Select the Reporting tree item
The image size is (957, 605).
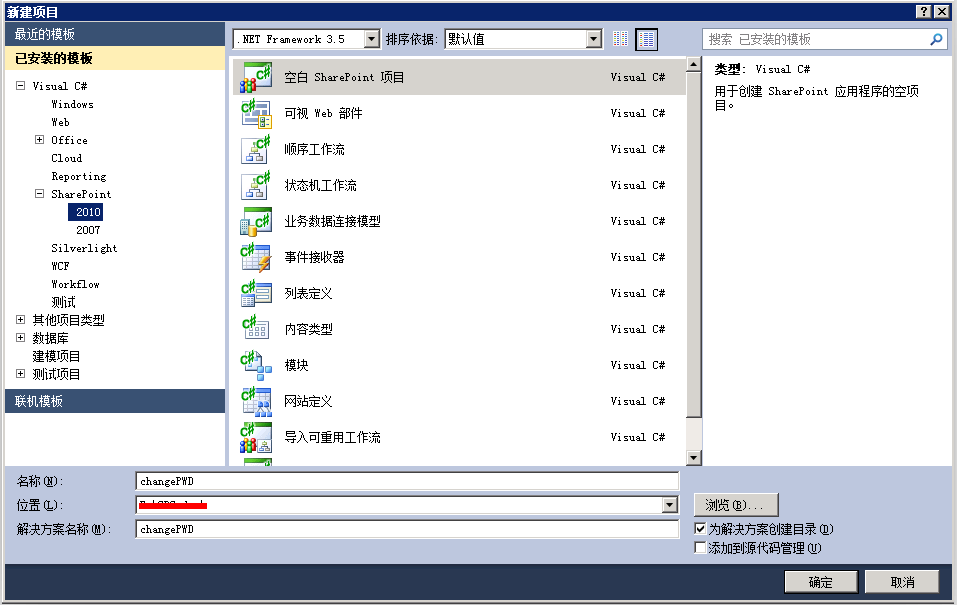pos(79,176)
